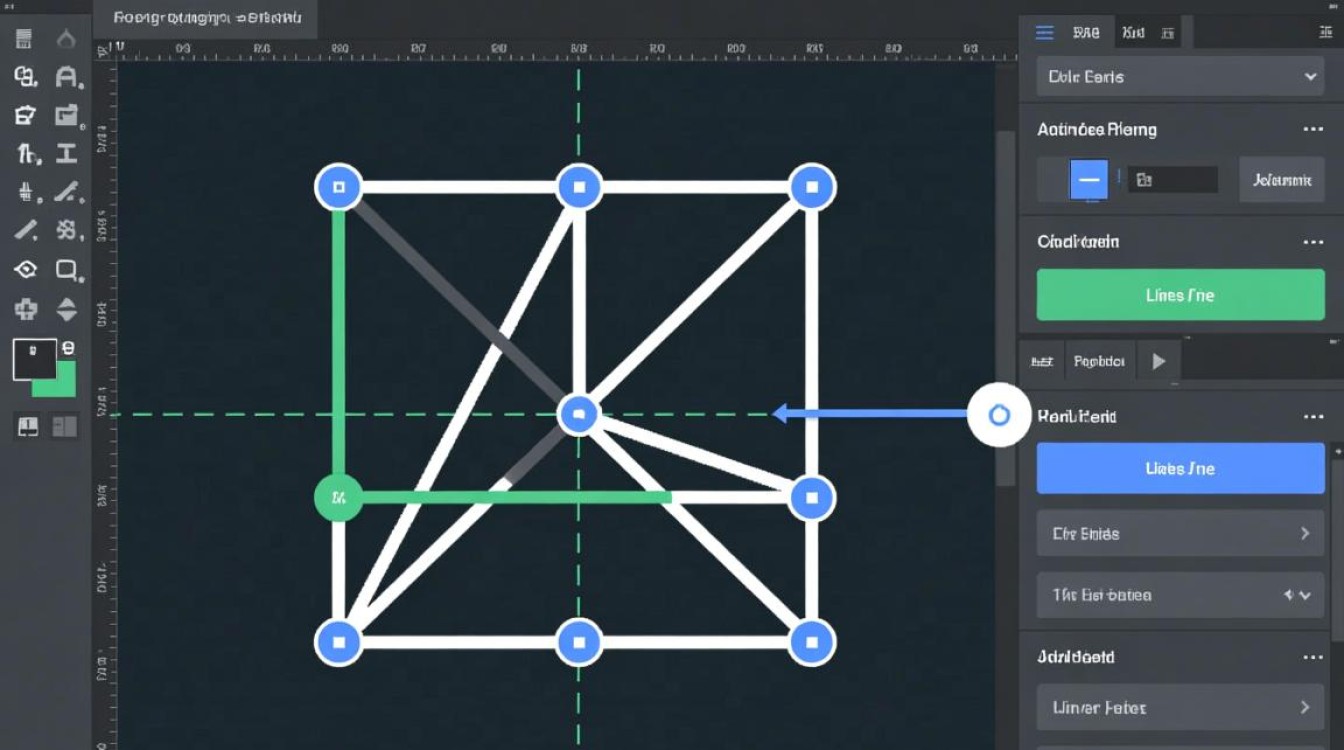Viewport: 1344px width, 750px height.
Task: Click the eye icon in the left toolbar
Action: [25, 269]
